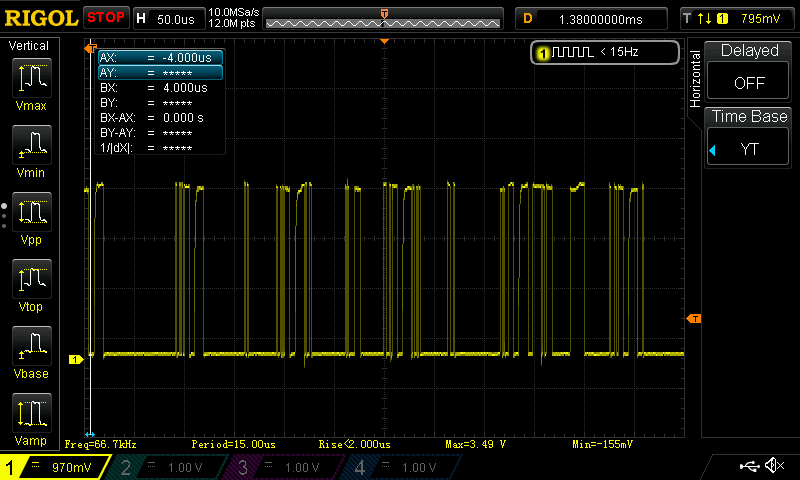
Task: Click the channel 1 square wave counter icon
Action: [x=567, y=52]
